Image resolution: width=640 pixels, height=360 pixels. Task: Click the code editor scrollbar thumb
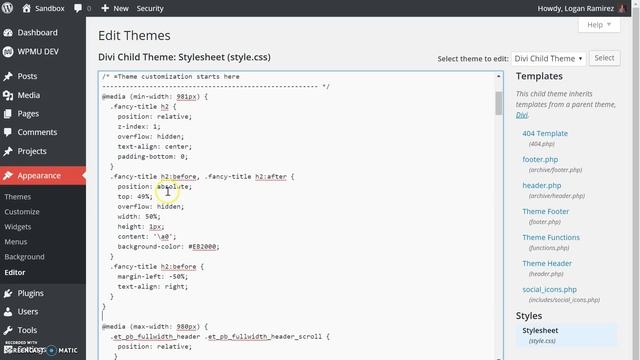point(498,103)
